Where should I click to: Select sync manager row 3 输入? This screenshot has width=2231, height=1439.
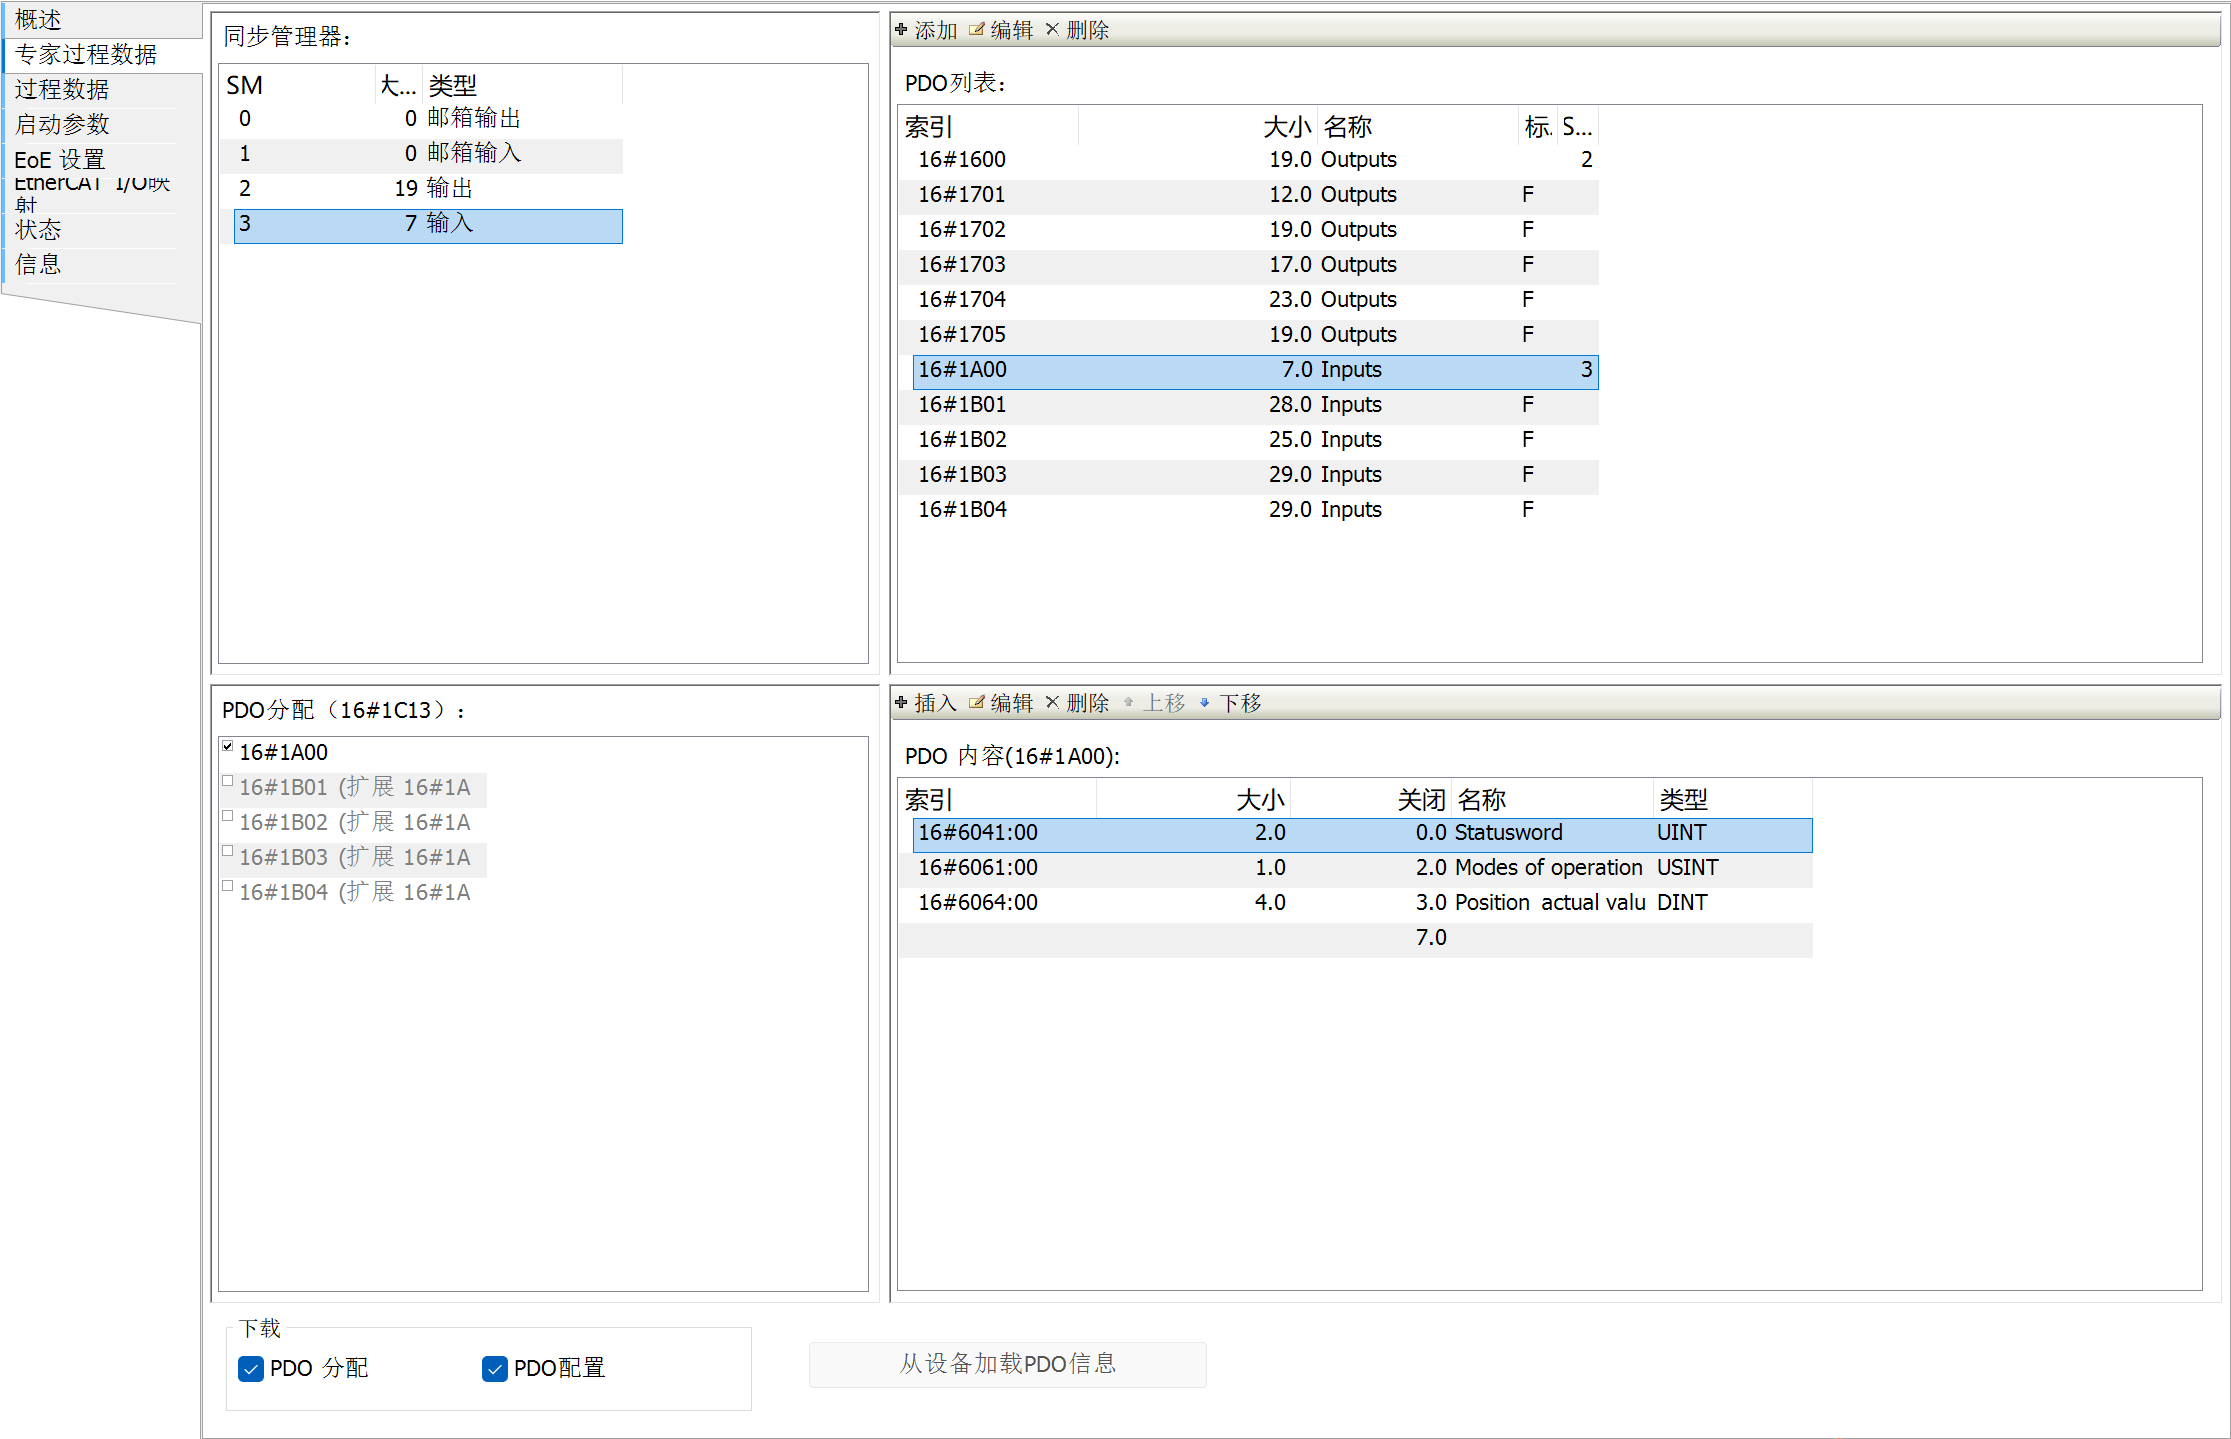click(x=428, y=225)
